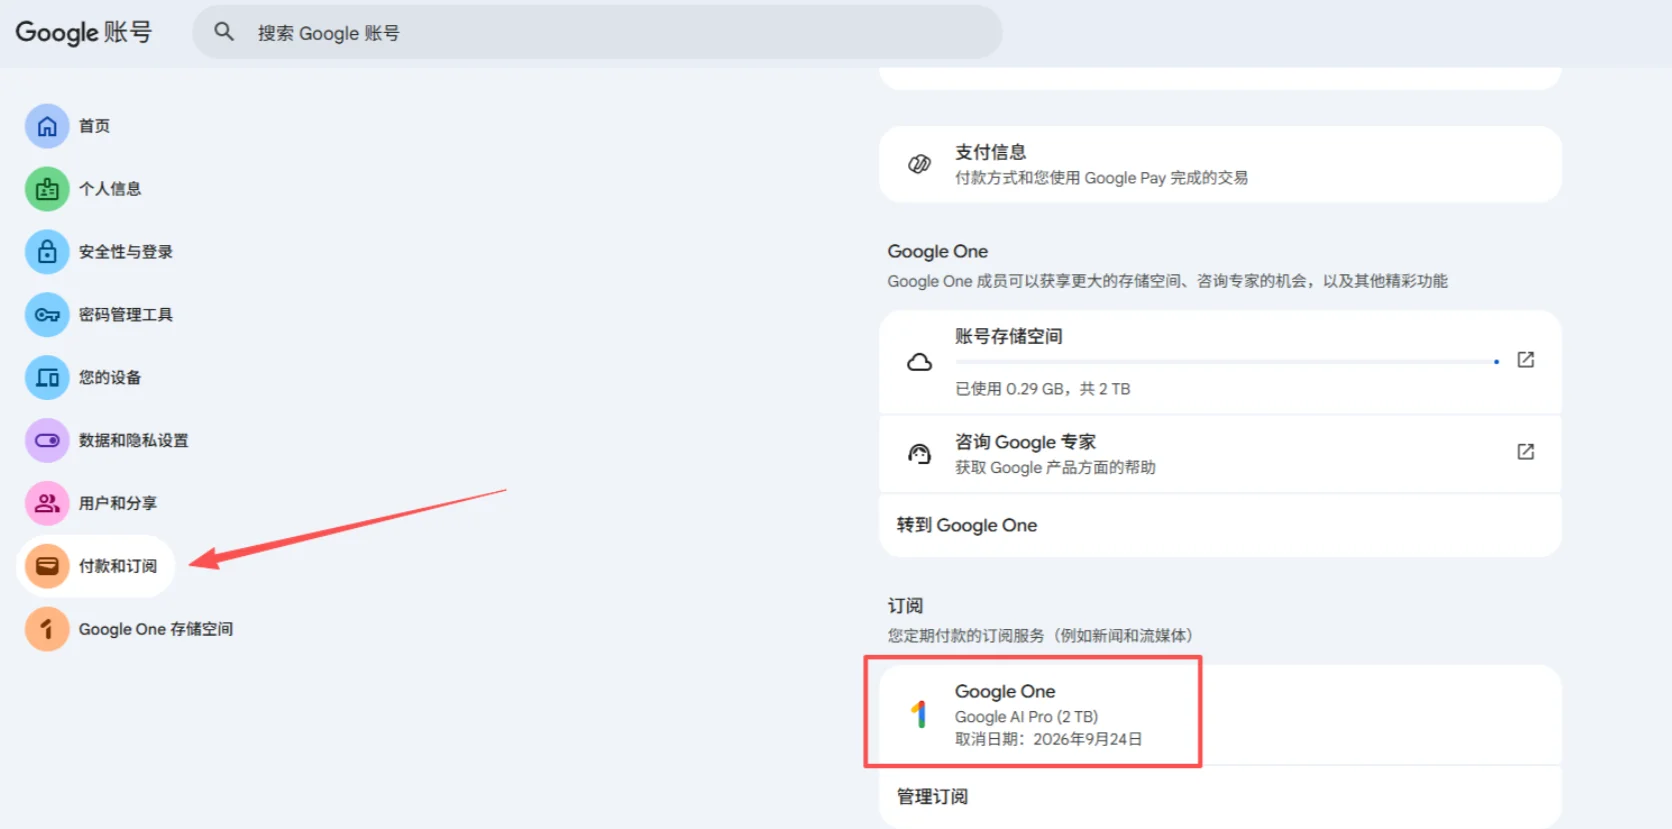Click the 账号存储空间 title text
This screenshot has width=1672, height=829.
[1008, 336]
